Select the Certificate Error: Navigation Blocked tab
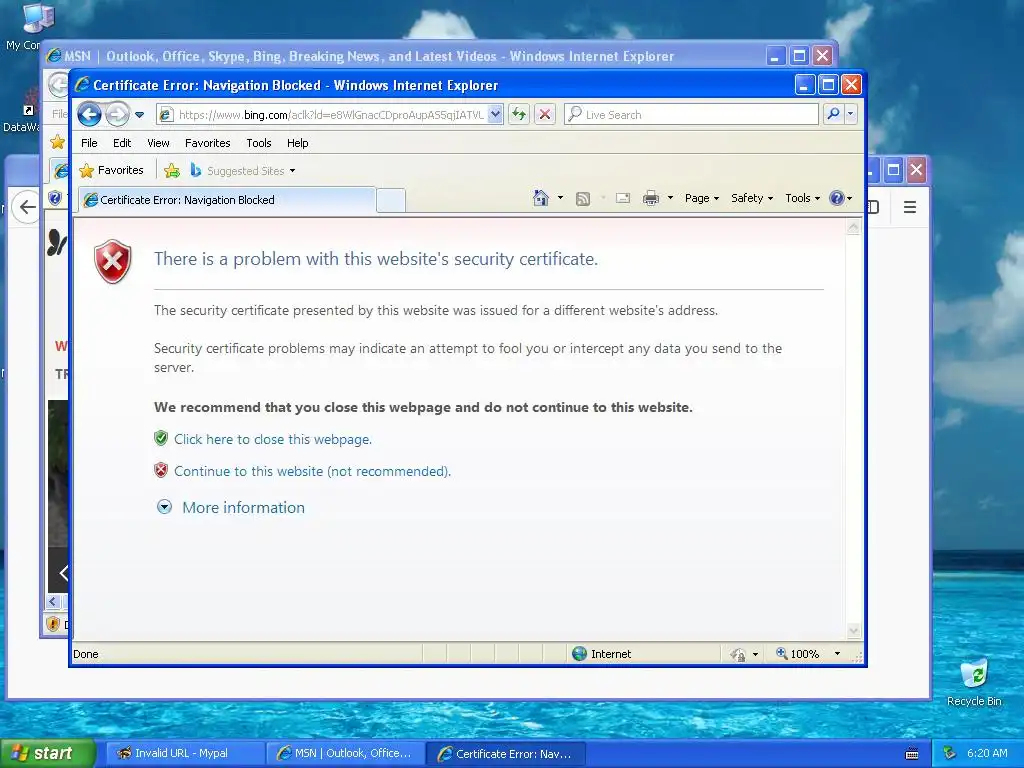Viewport: 1024px width, 768px height. coord(227,200)
